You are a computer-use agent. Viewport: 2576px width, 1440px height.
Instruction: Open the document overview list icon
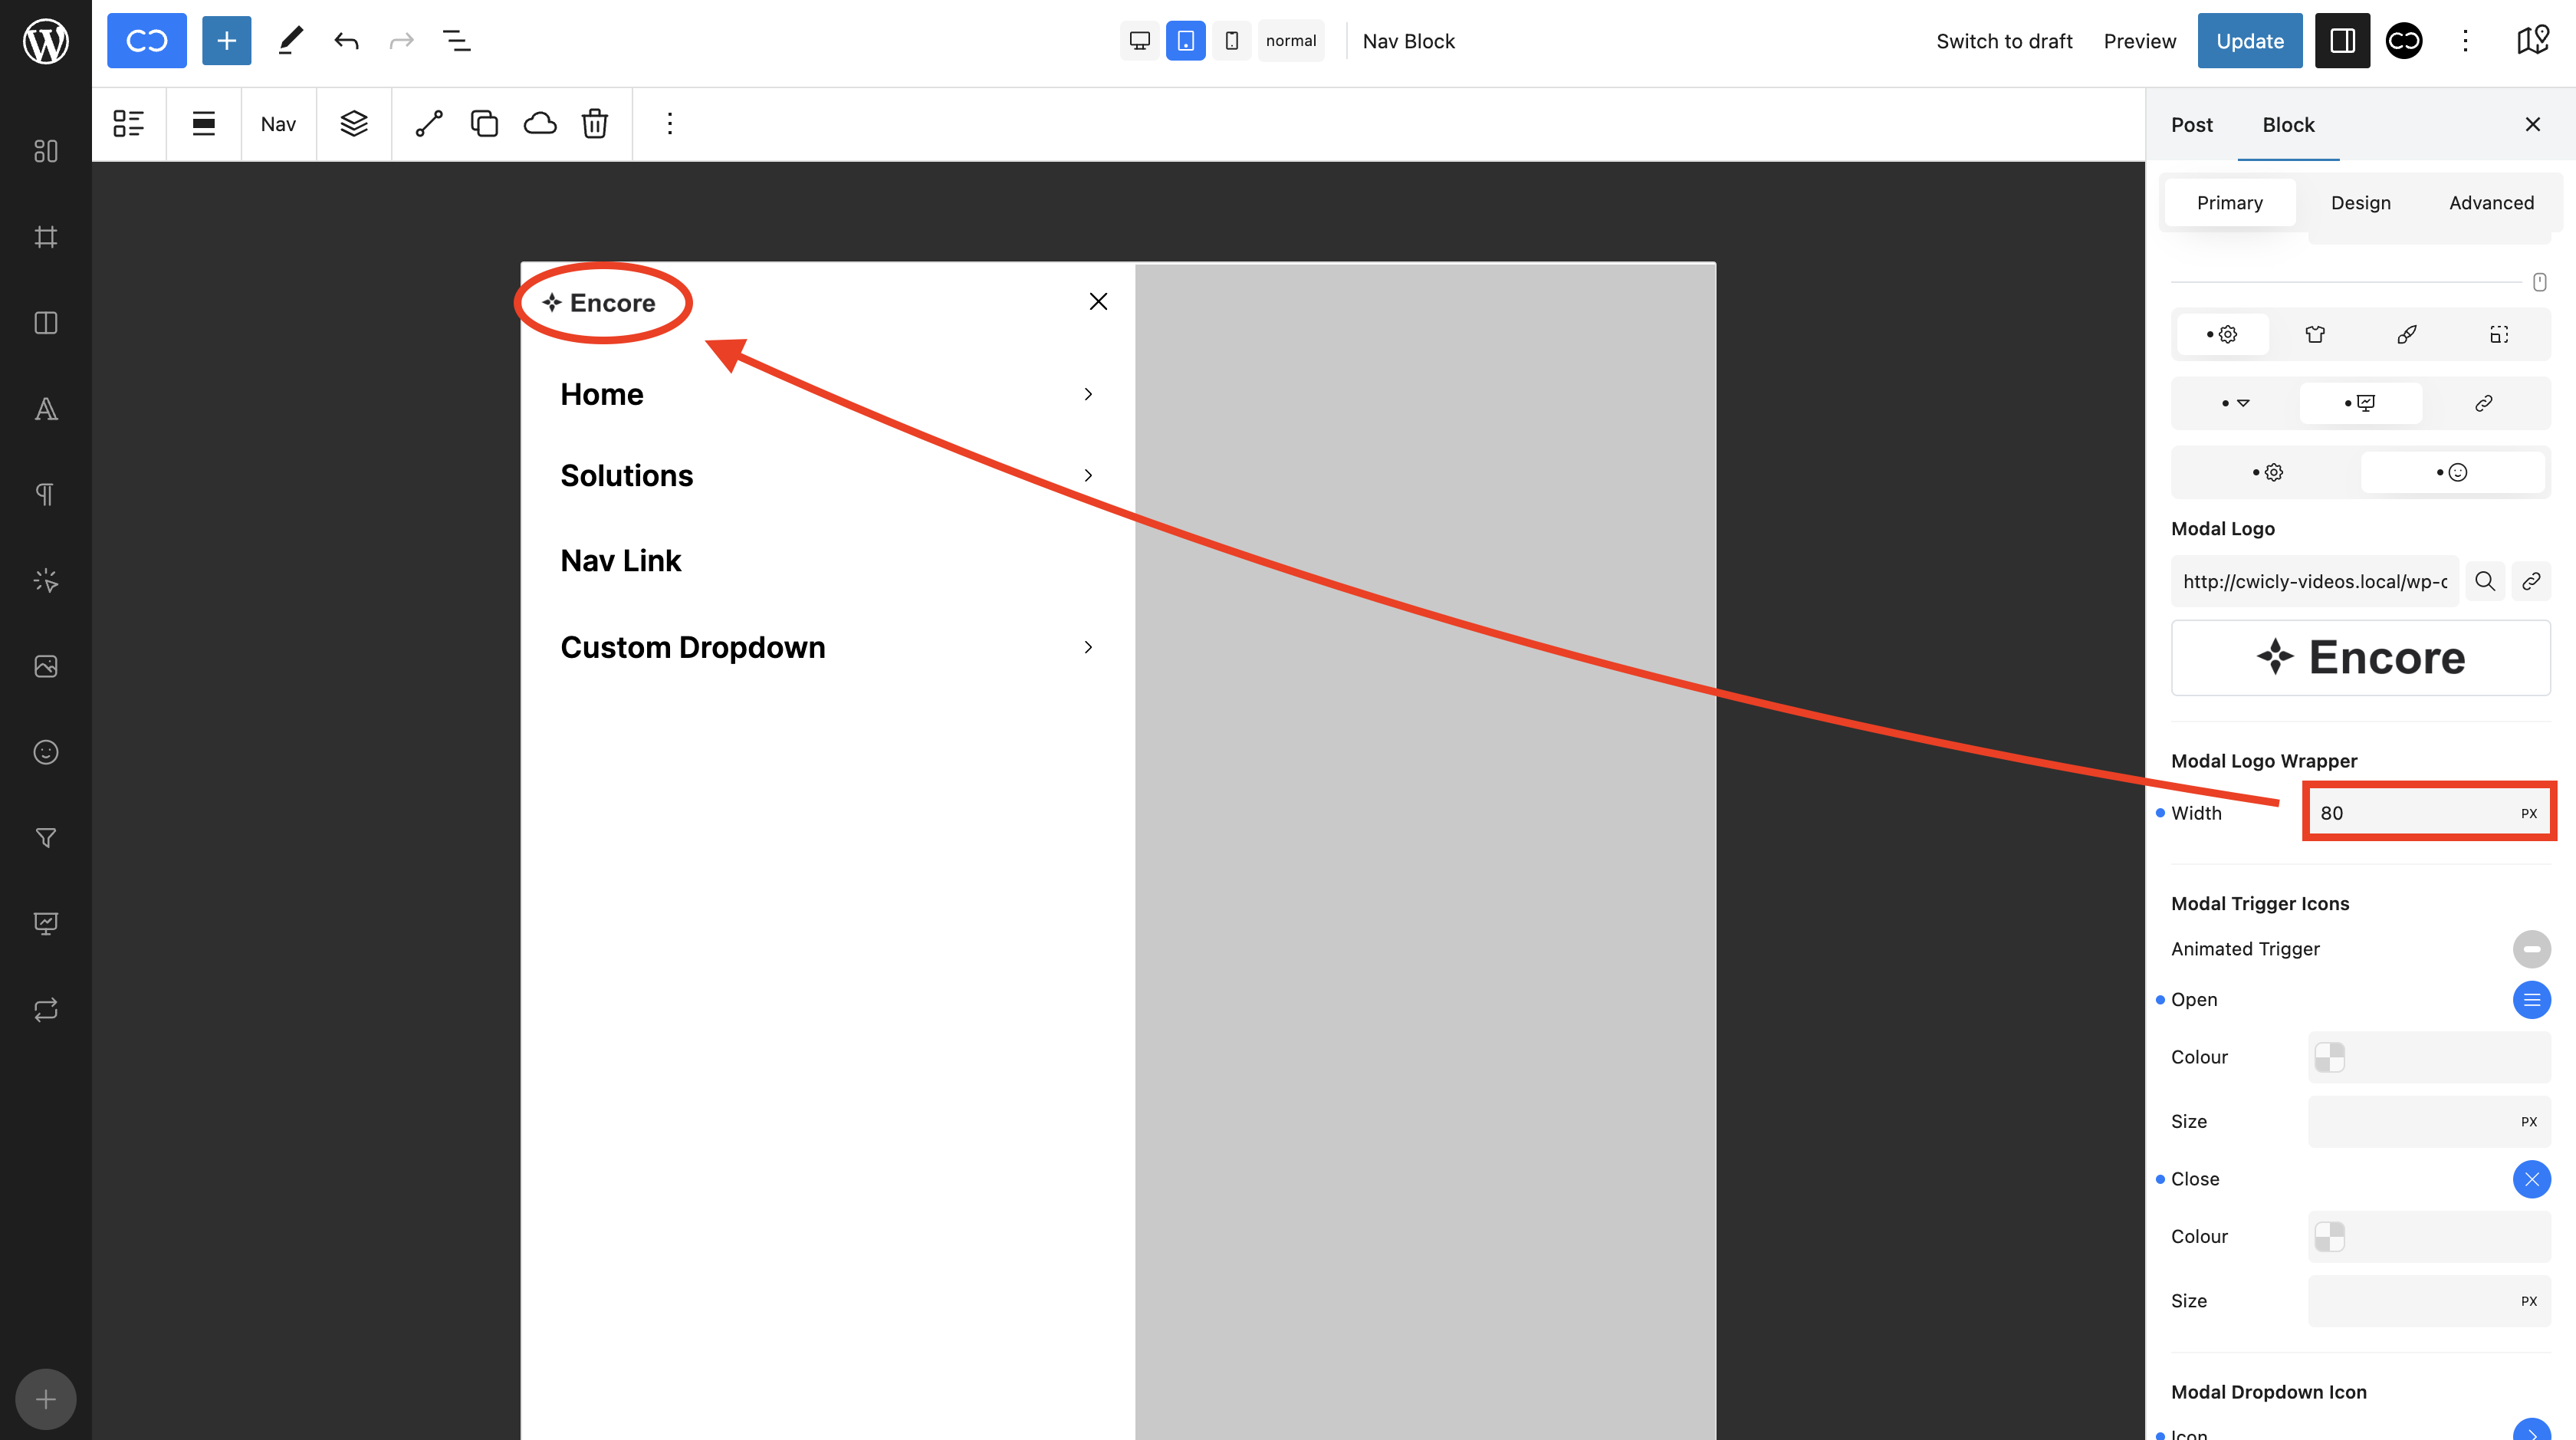point(457,41)
